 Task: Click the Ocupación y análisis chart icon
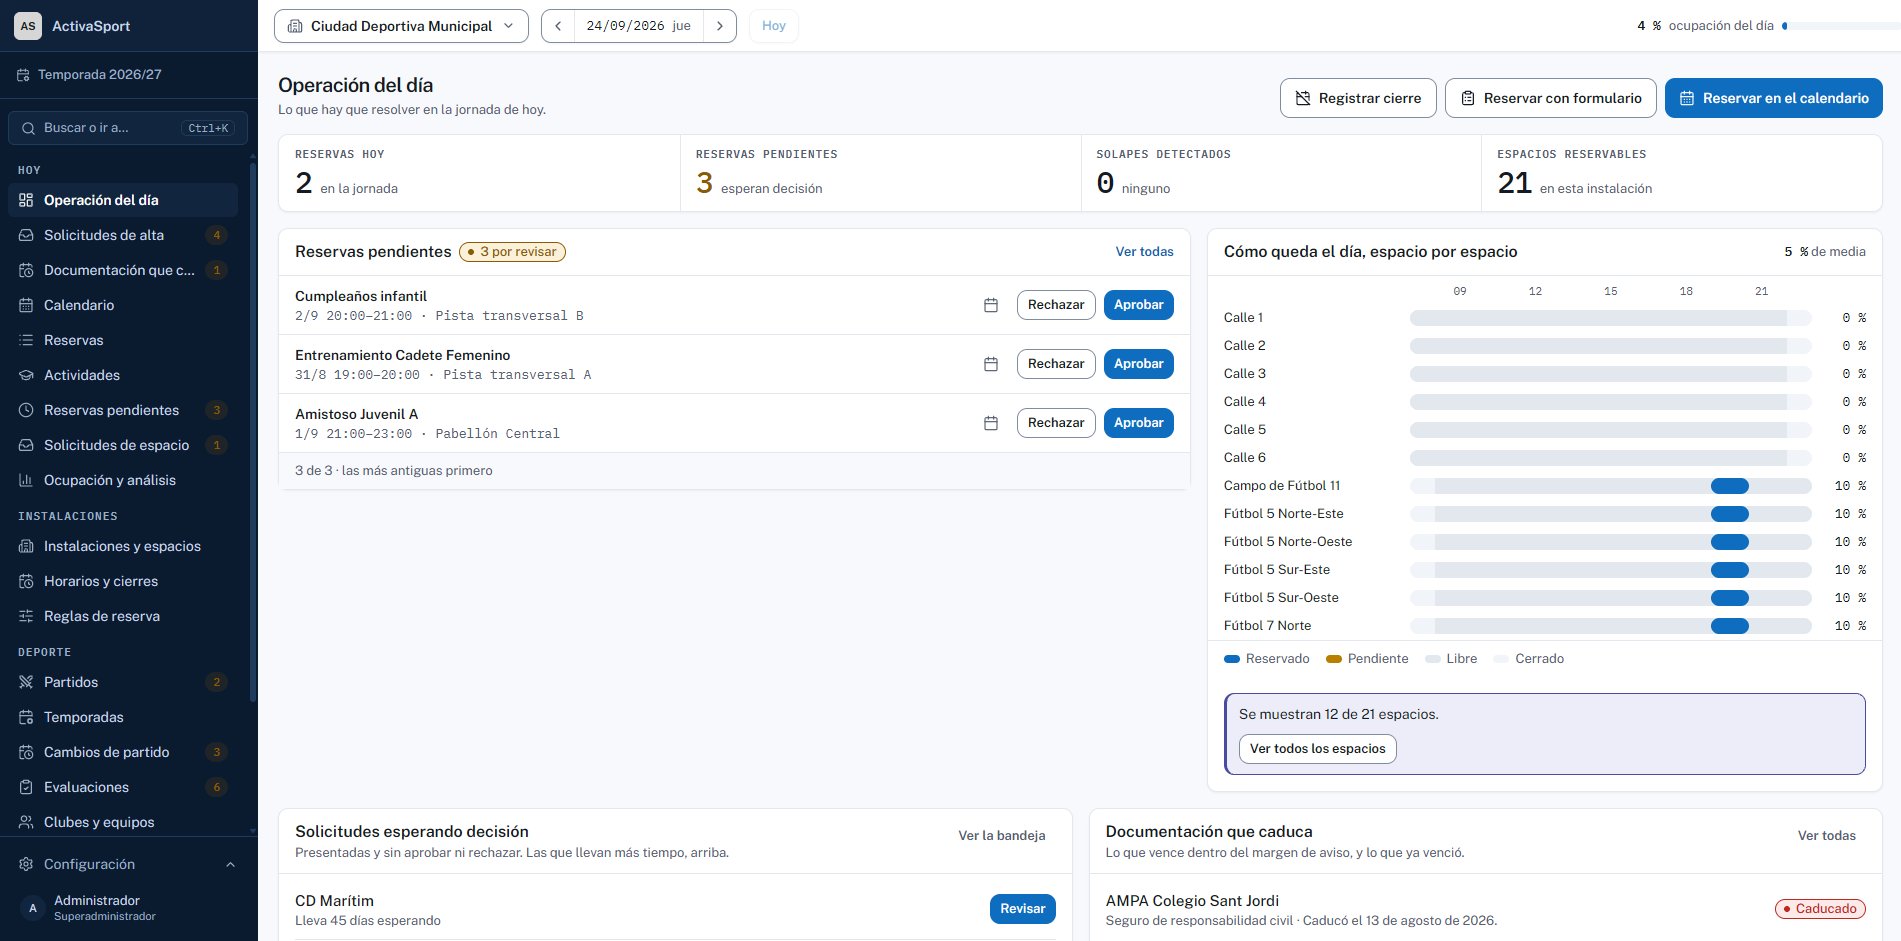pyautogui.click(x=26, y=480)
